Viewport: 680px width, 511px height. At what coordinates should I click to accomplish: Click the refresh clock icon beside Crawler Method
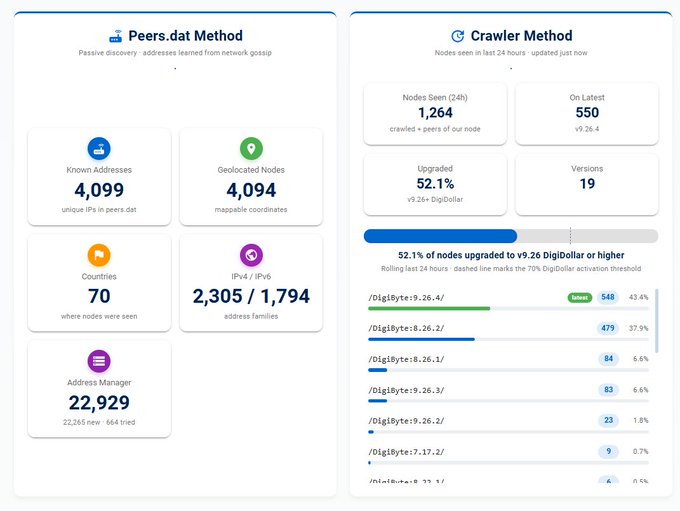pyautogui.click(x=458, y=36)
